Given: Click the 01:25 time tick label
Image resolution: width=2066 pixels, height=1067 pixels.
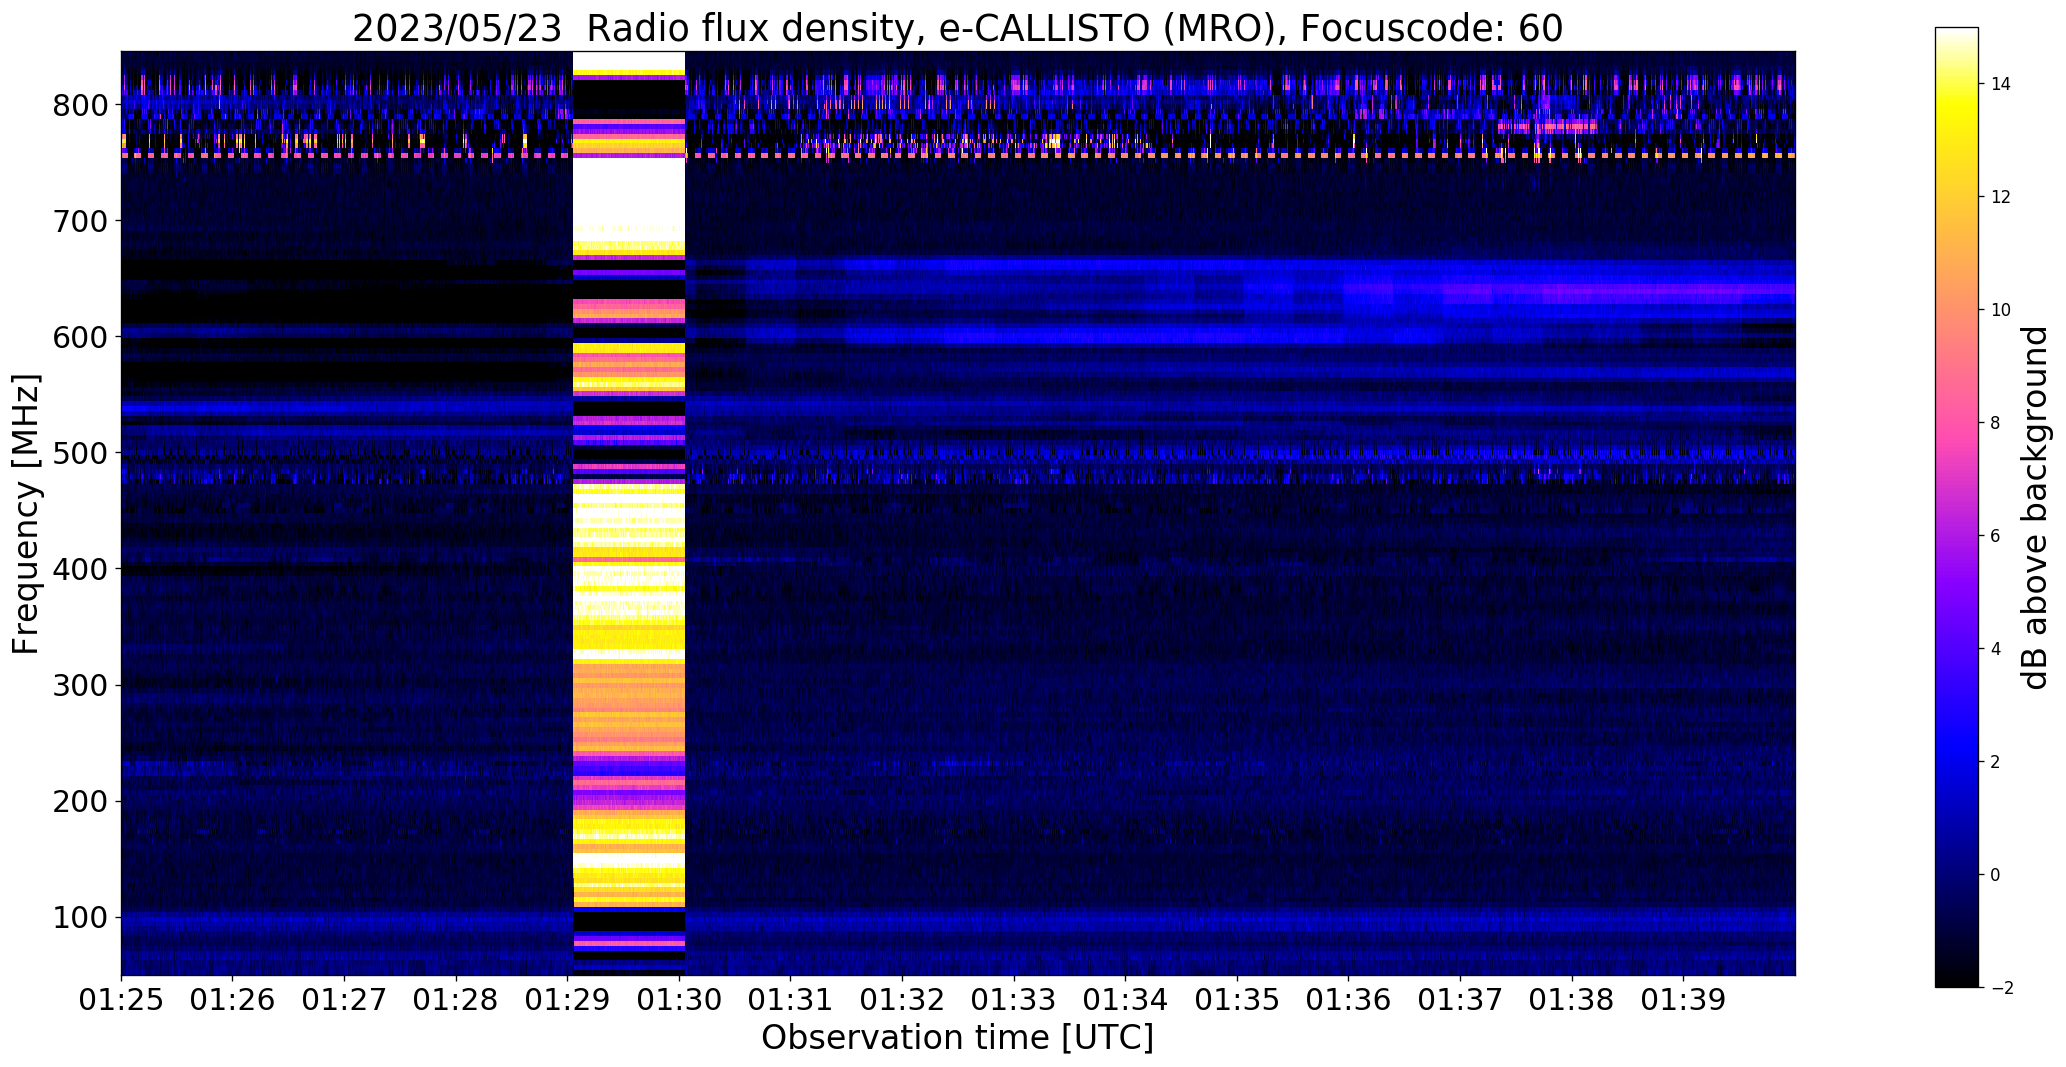Looking at the screenshot, I should [121, 1000].
